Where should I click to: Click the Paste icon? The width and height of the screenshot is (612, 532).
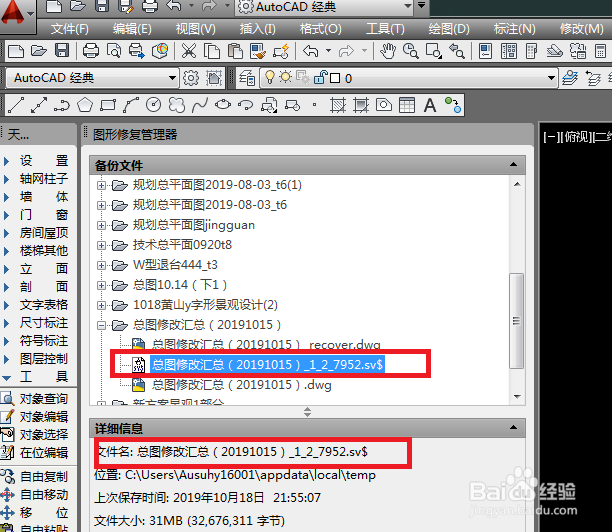click(235, 51)
